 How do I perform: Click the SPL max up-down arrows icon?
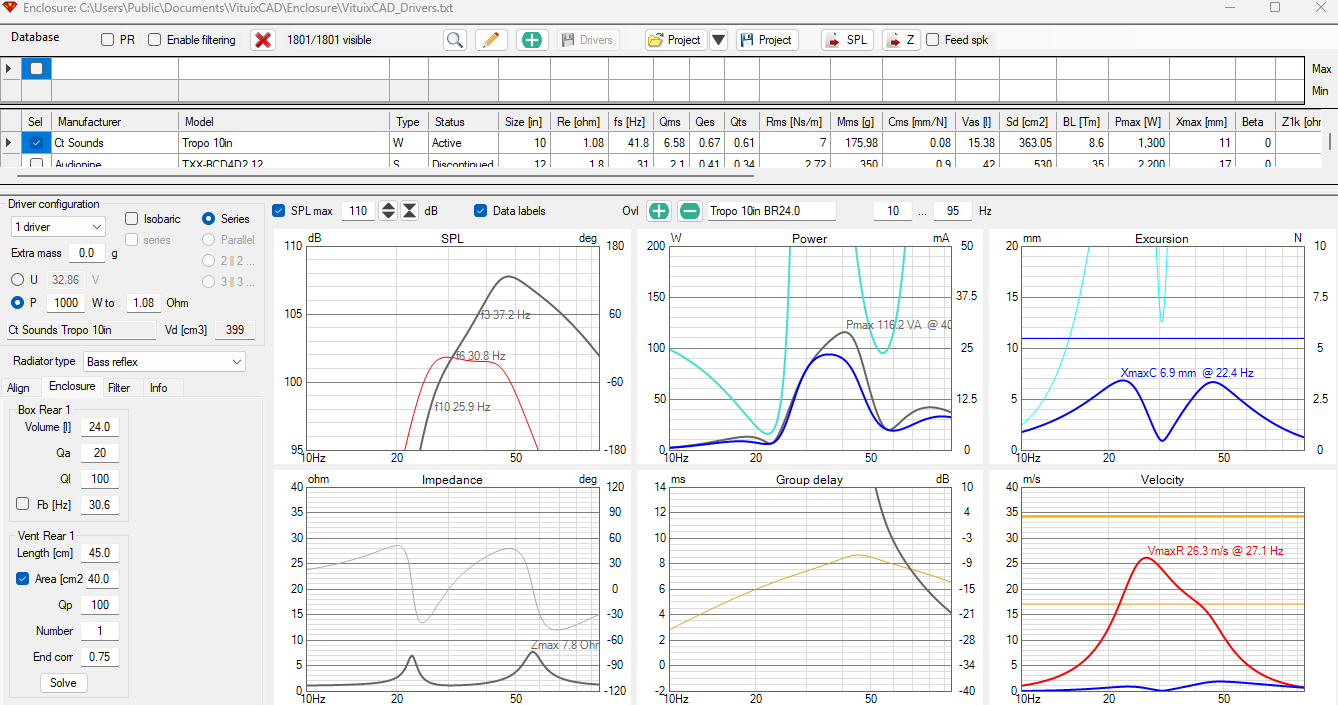pyautogui.click(x=389, y=211)
